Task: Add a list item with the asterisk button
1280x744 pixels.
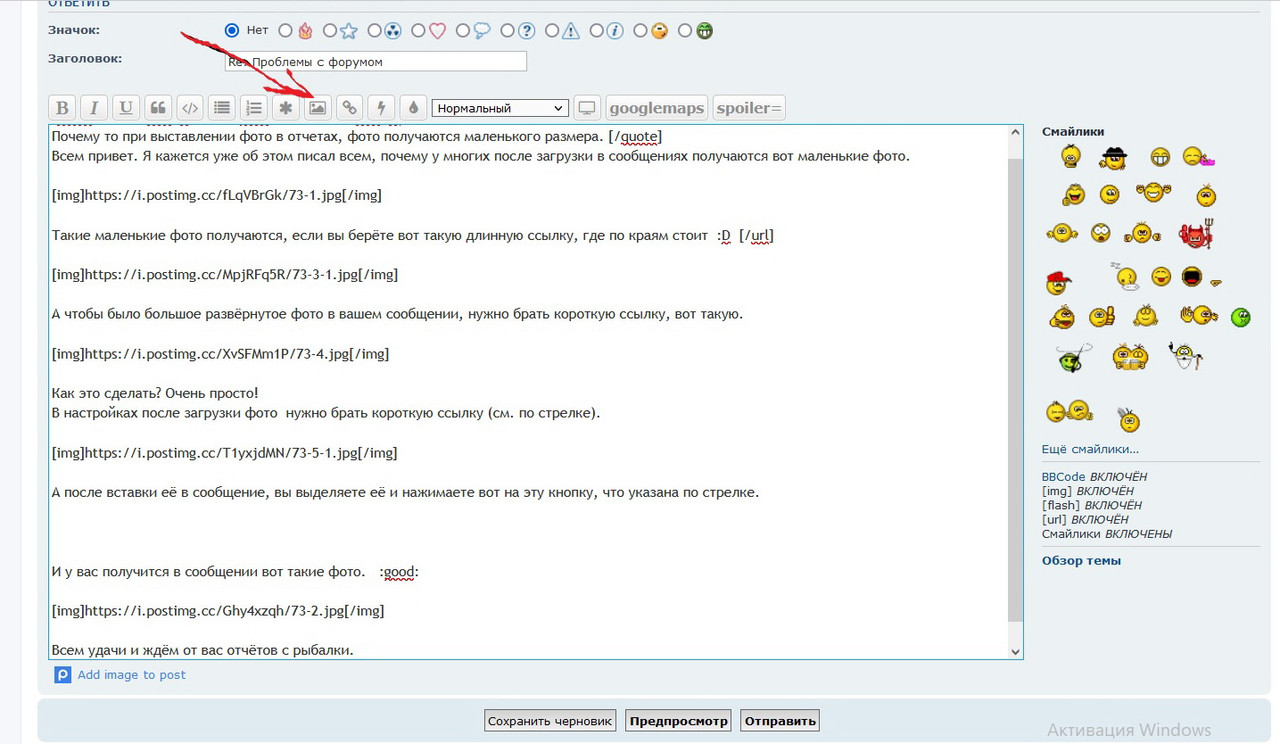Action: click(x=286, y=108)
